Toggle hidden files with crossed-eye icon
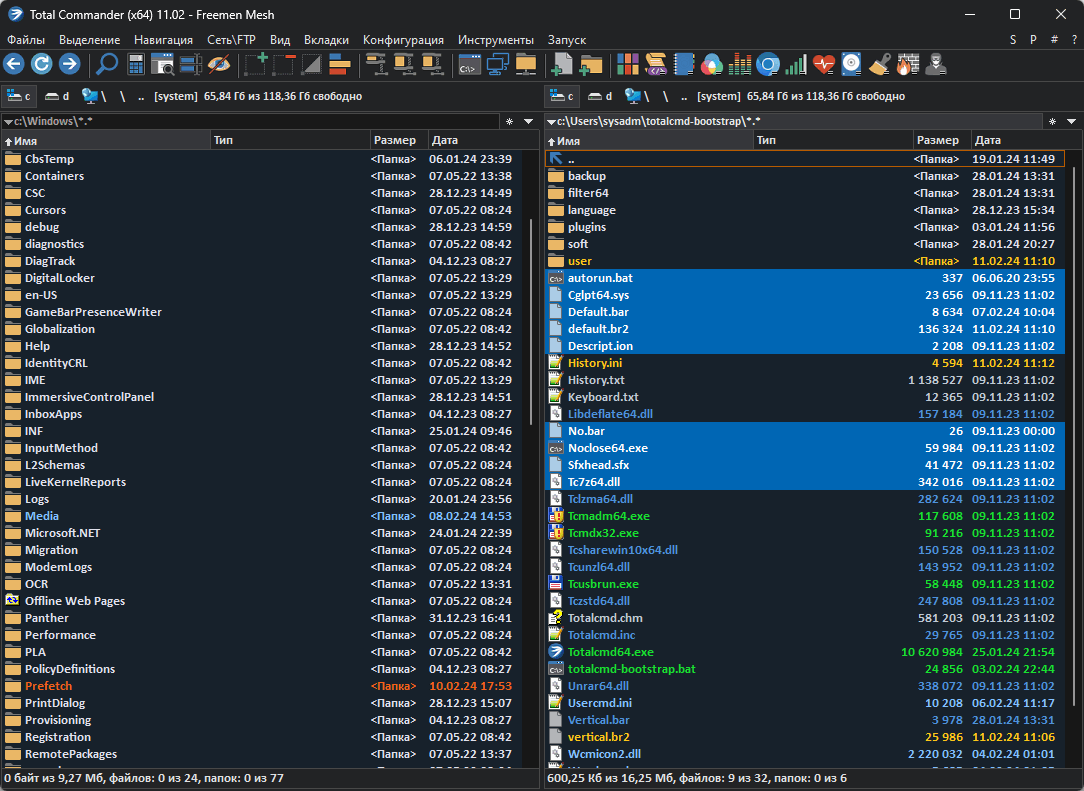Viewport: 1084px width, 791px height. pos(218,65)
